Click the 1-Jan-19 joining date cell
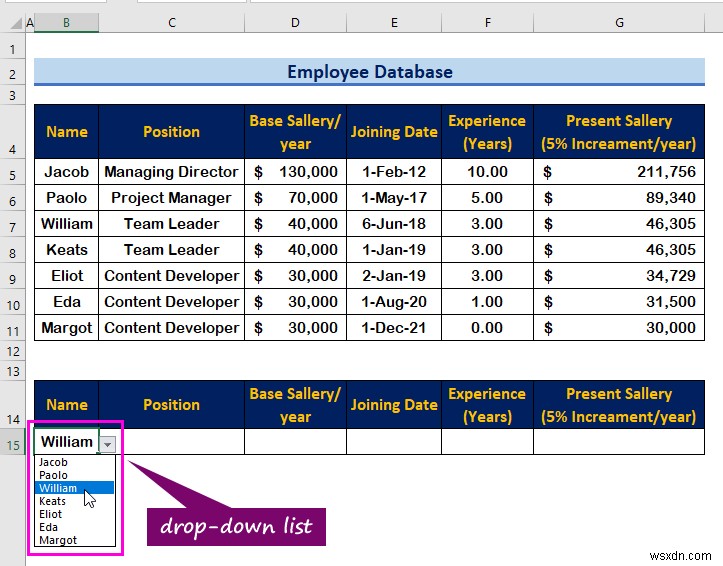The image size is (723, 566). [x=394, y=250]
